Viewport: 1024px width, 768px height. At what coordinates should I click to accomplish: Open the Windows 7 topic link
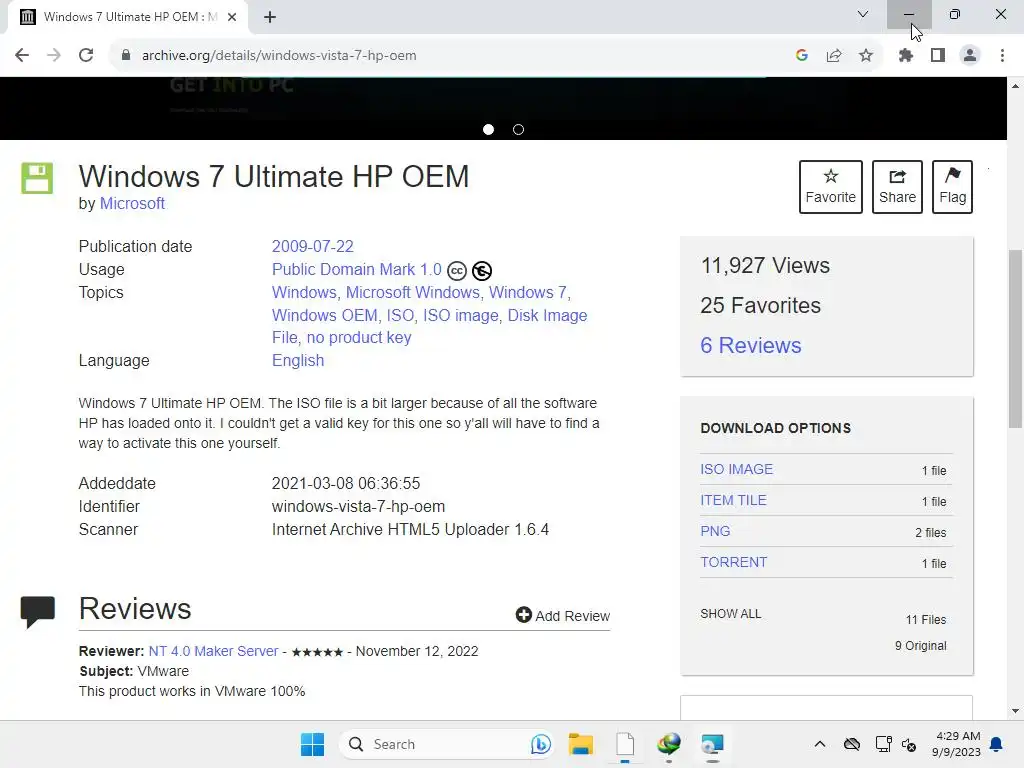(x=528, y=293)
